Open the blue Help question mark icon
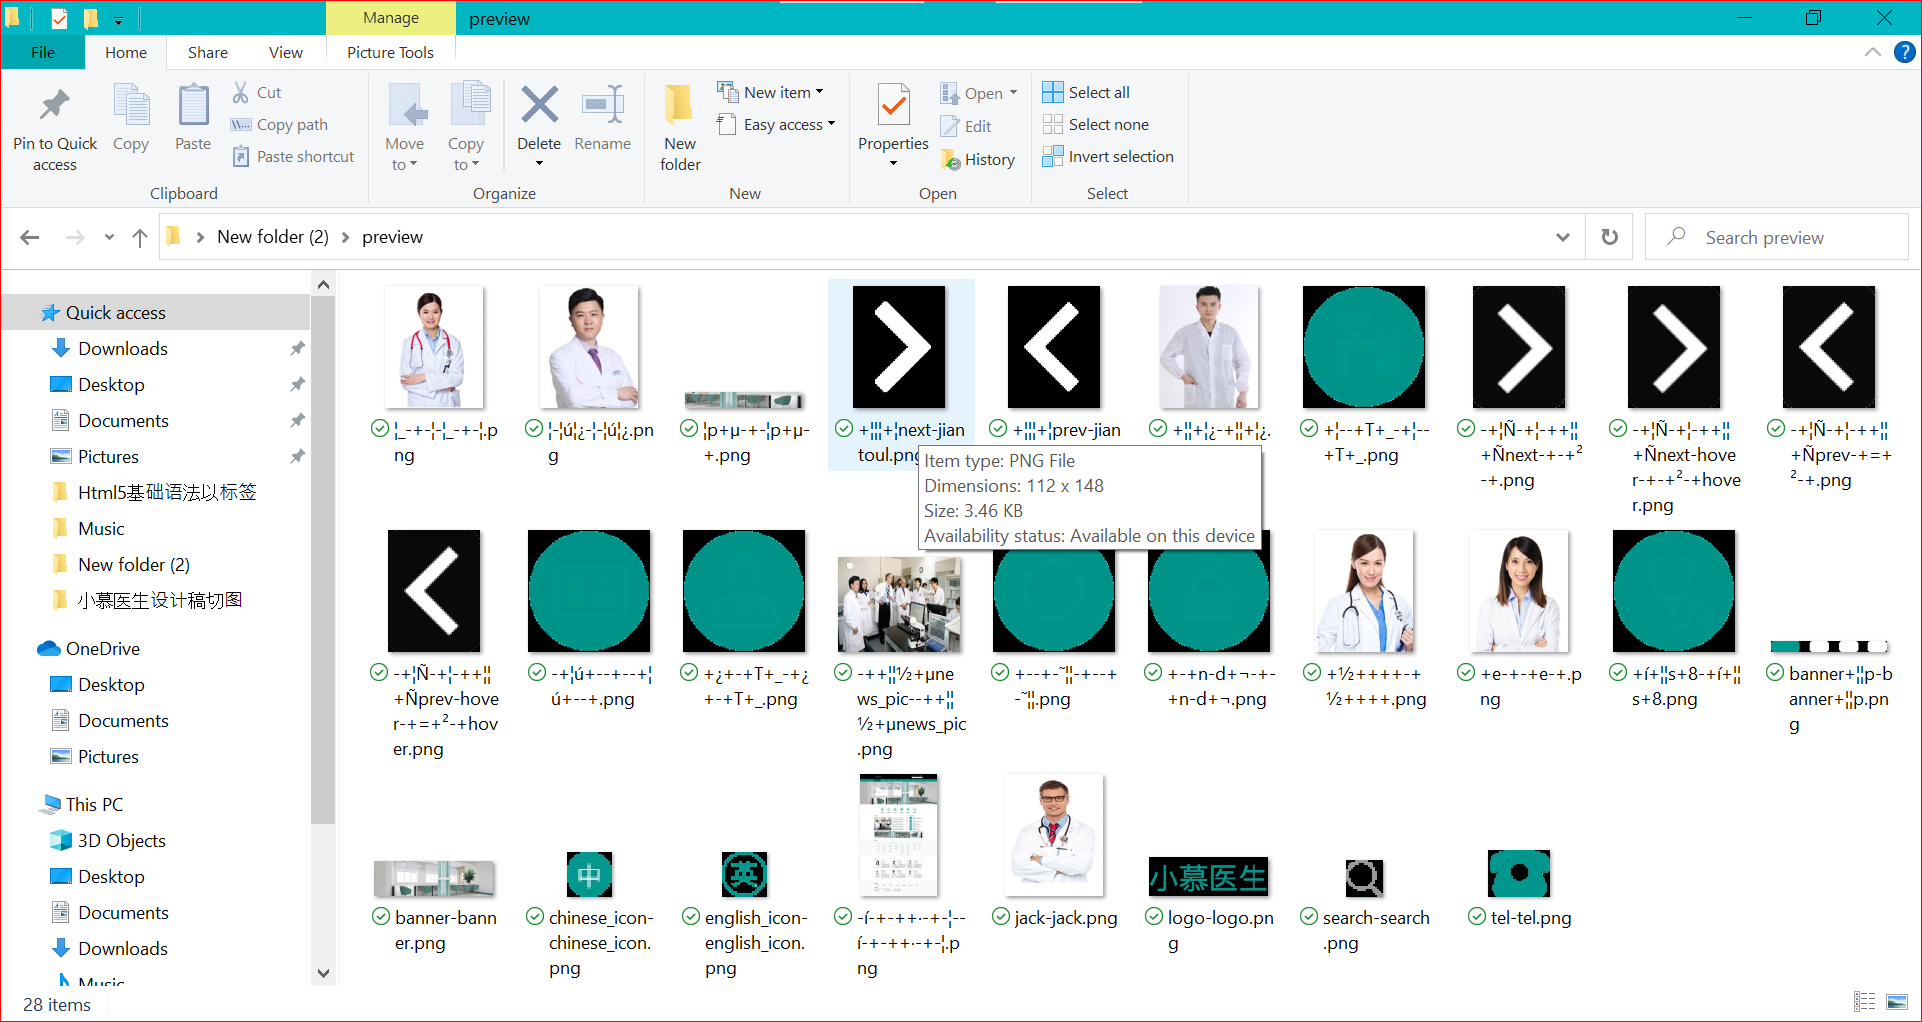1922x1022 pixels. click(x=1904, y=52)
